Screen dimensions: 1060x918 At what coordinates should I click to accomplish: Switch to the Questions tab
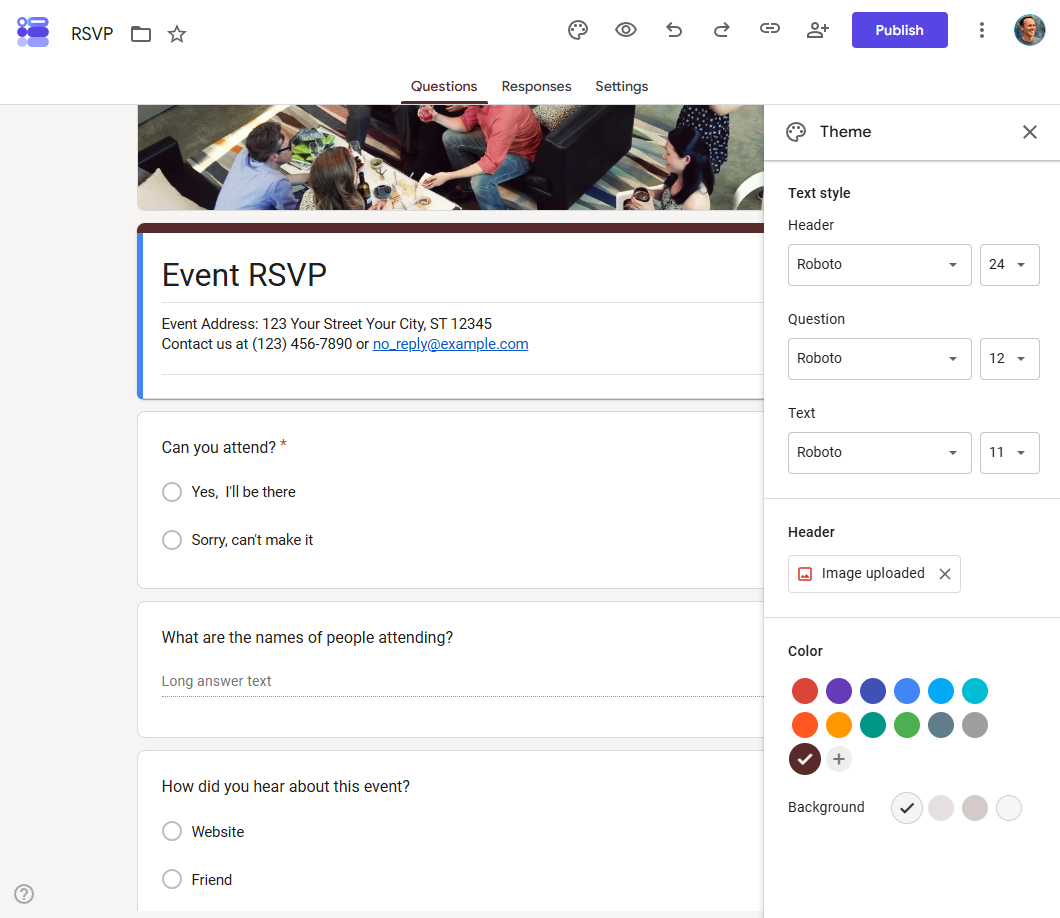pos(444,87)
